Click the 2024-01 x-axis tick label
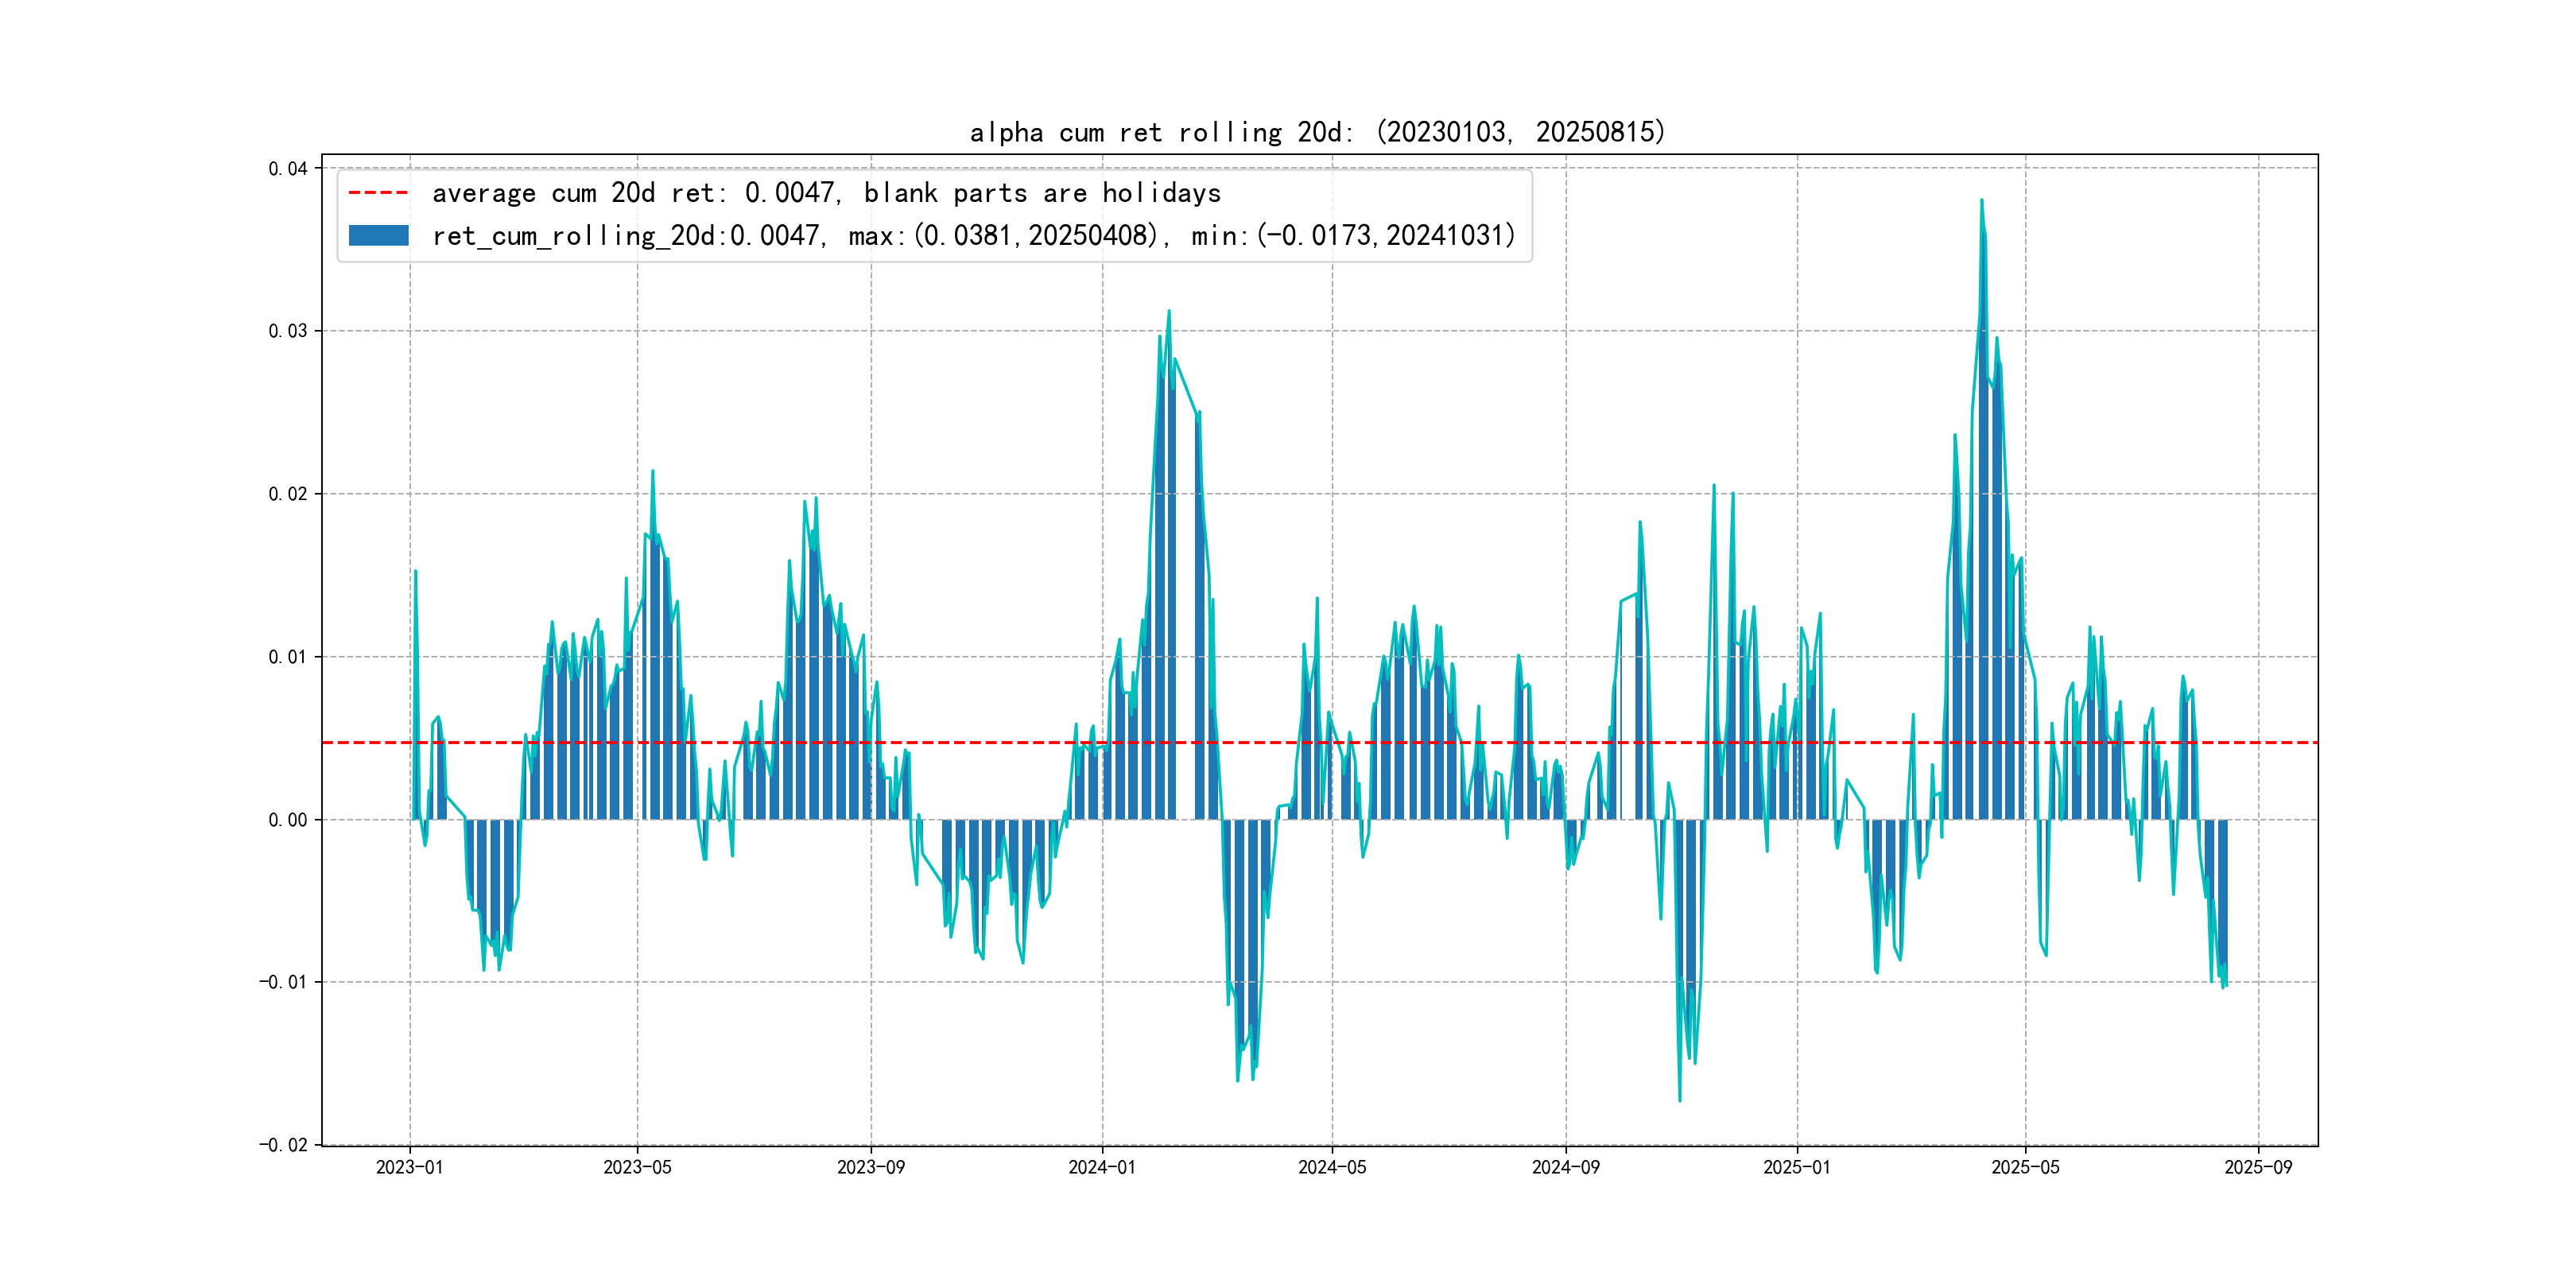Viewport: 2576px width, 1288px height. click(1102, 1167)
